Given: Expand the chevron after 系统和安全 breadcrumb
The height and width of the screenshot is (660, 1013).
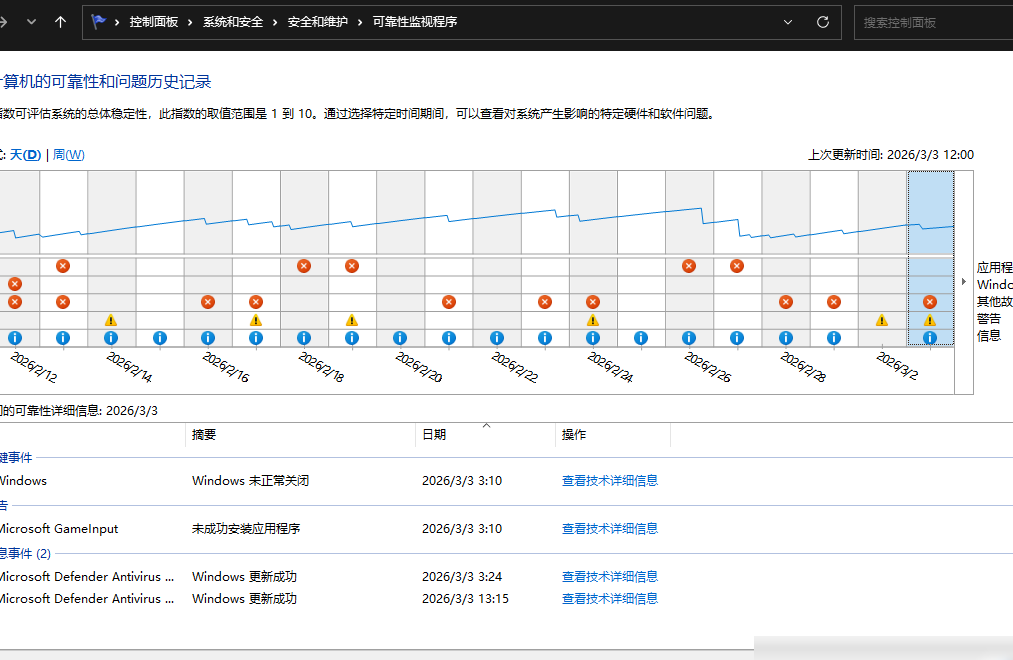Looking at the screenshot, I should click(x=275, y=22).
